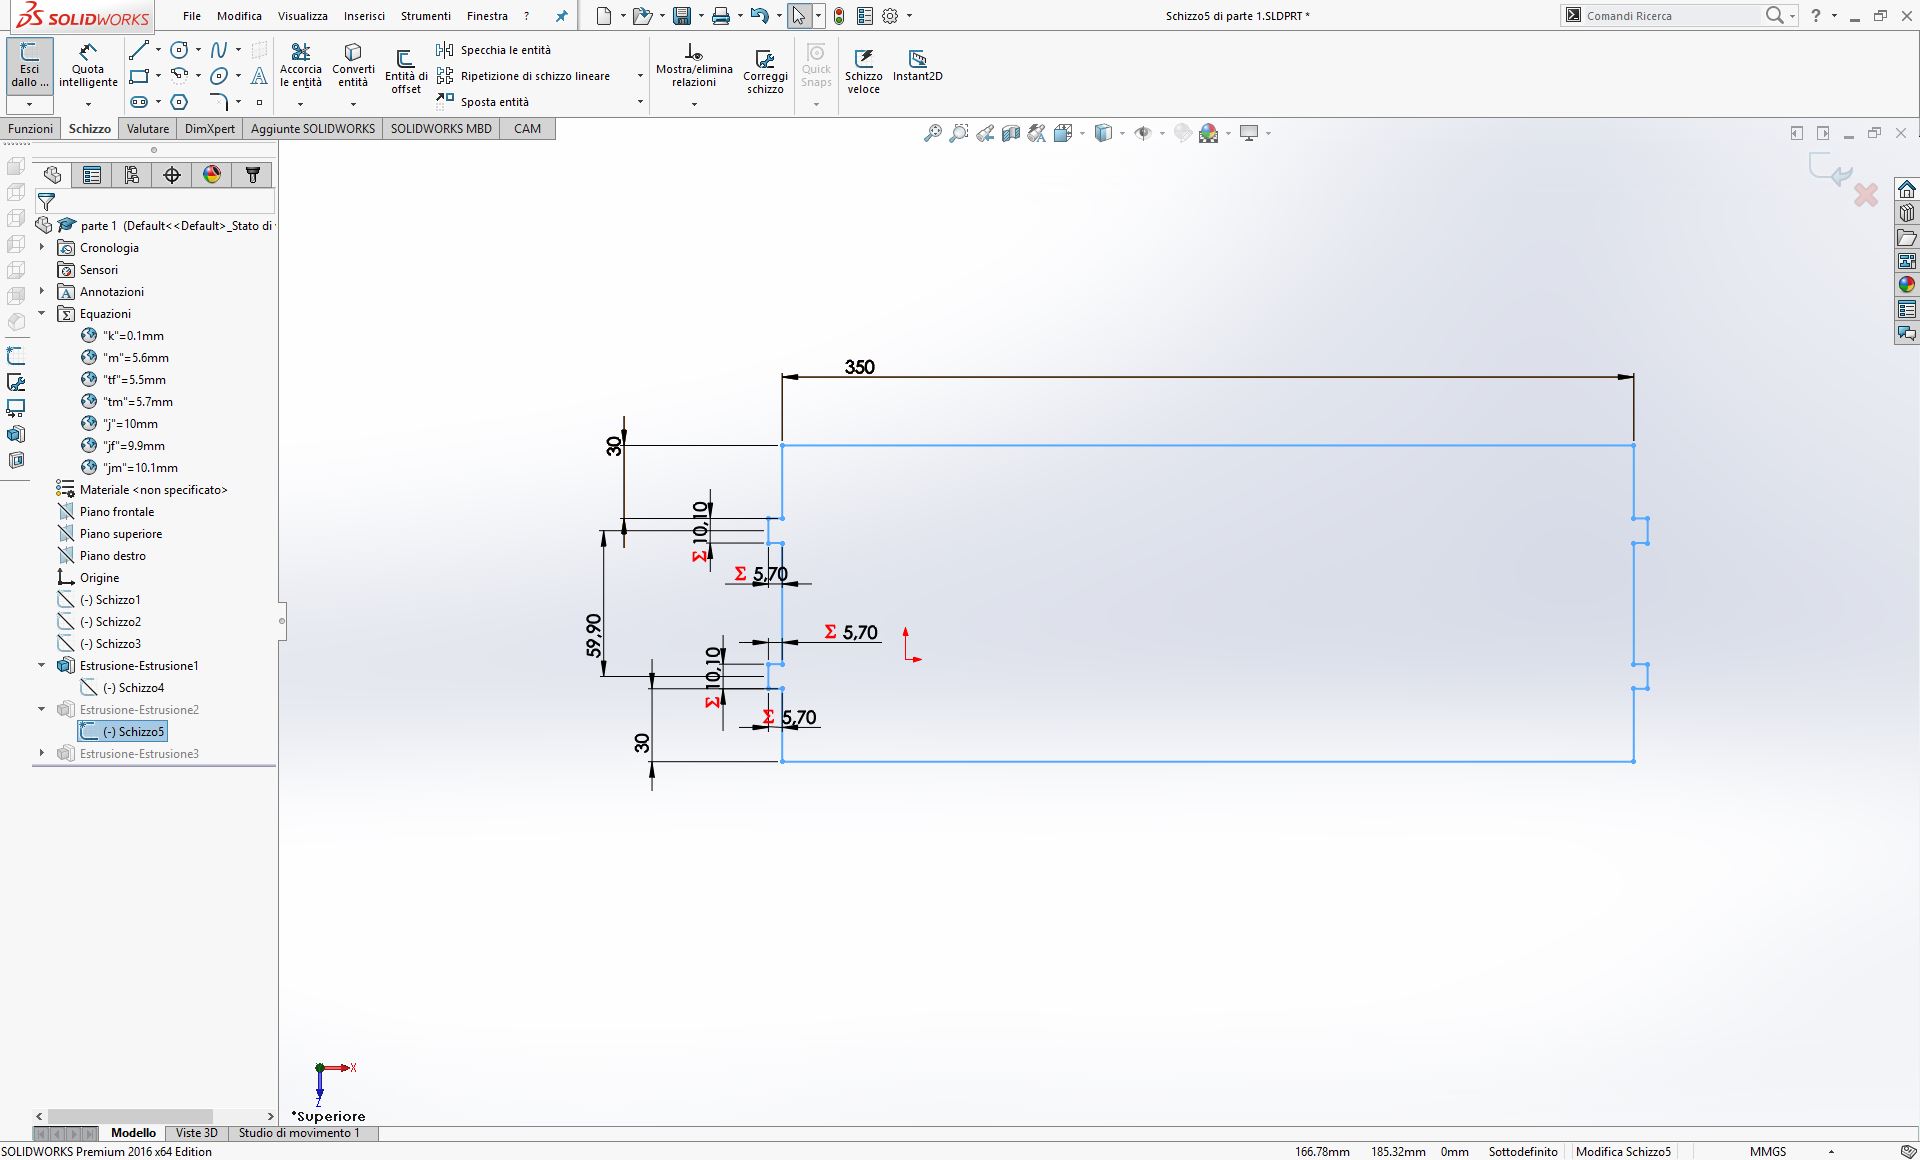Select the "jm"=10.1mm equation
The image size is (1920, 1160).
click(130, 468)
